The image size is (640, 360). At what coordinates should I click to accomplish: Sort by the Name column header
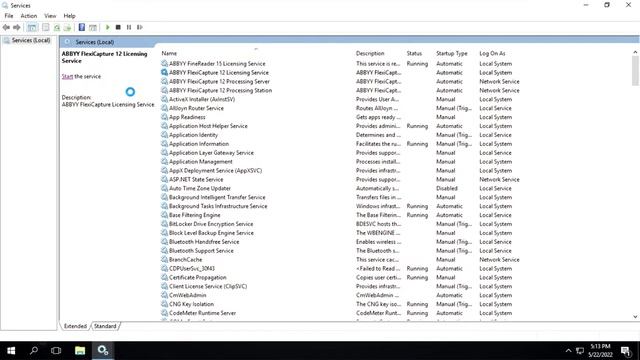click(x=169, y=53)
